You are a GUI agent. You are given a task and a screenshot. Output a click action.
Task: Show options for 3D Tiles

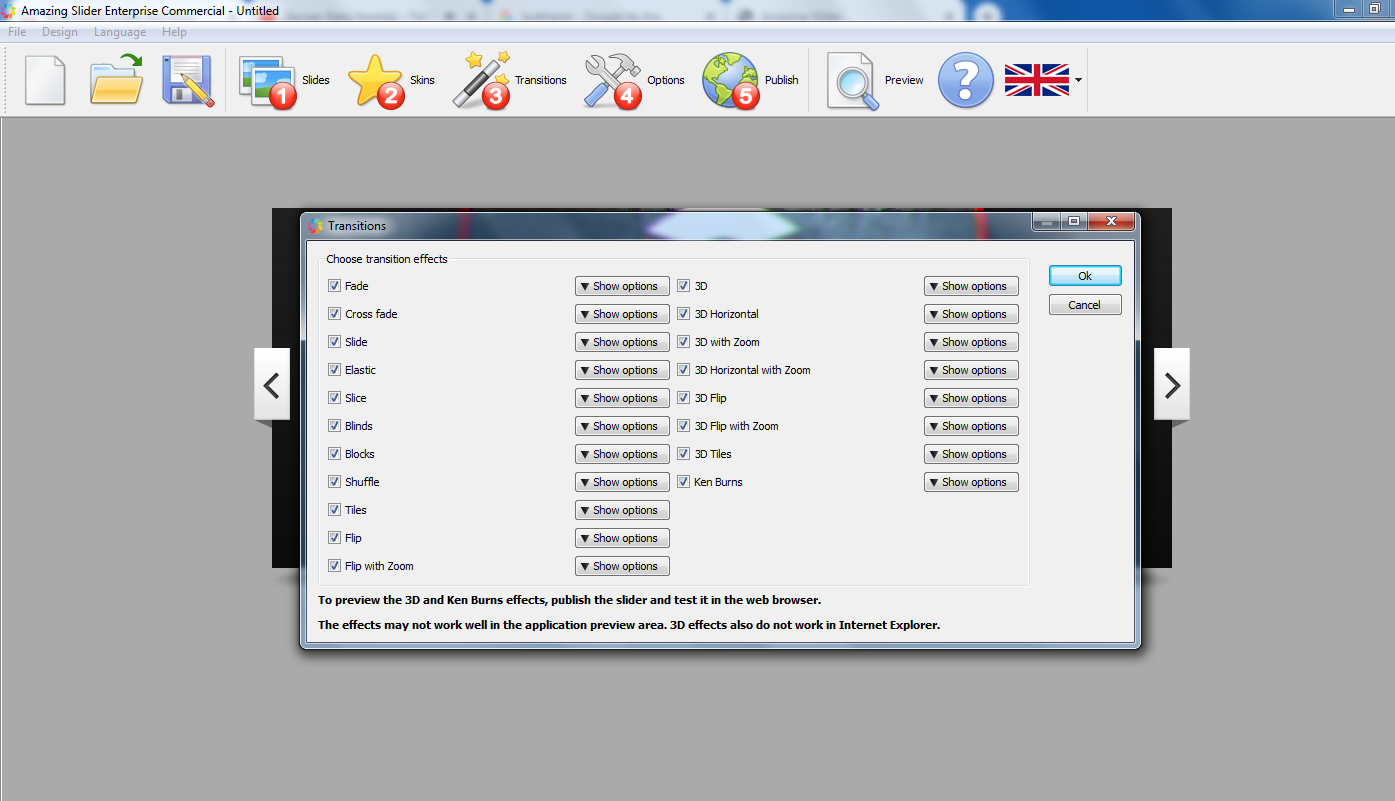(x=971, y=454)
